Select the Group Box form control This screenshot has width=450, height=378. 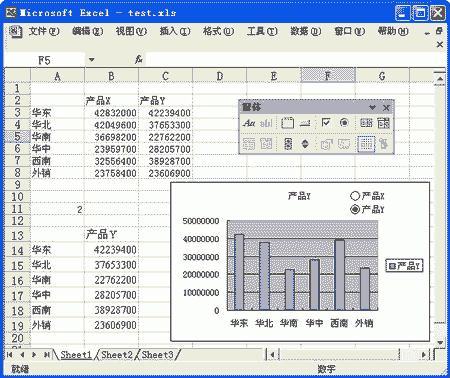[288, 123]
